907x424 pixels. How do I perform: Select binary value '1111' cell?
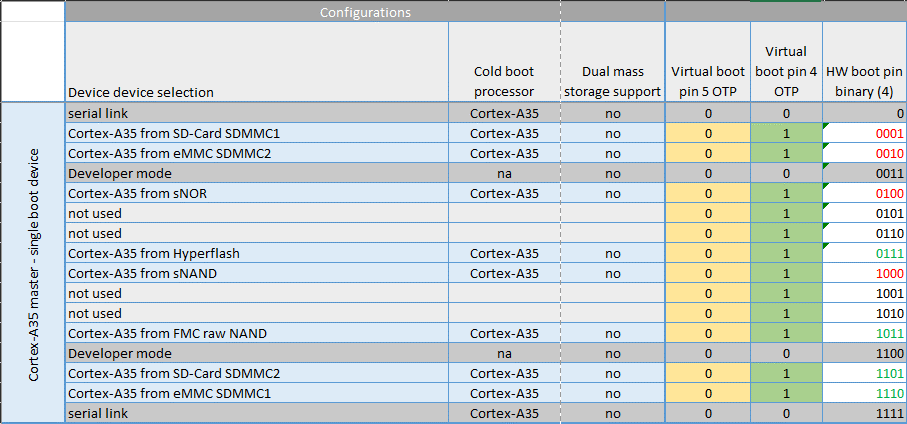pyautogui.click(x=864, y=414)
